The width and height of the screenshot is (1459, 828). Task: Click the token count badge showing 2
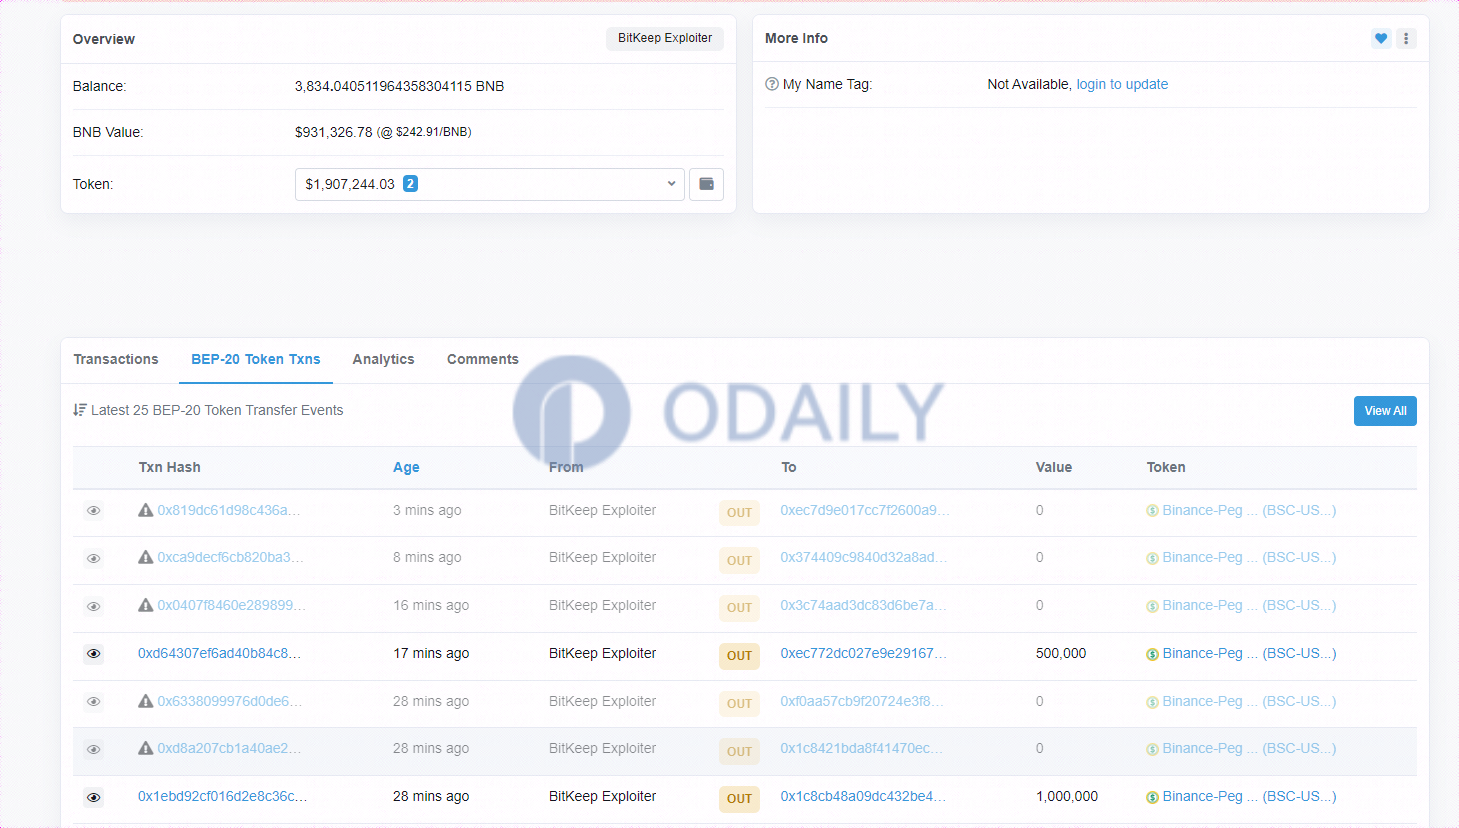[x=410, y=184]
